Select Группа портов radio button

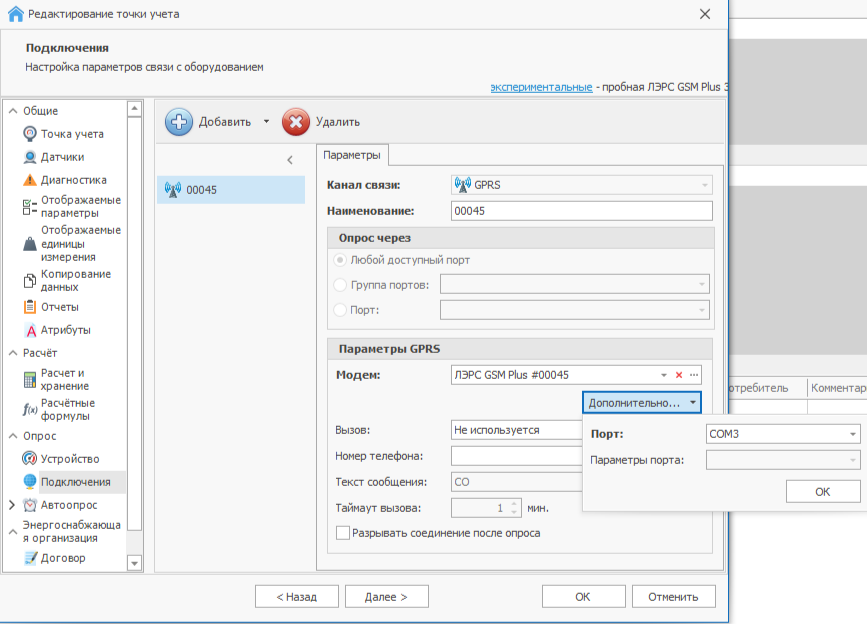(340, 285)
